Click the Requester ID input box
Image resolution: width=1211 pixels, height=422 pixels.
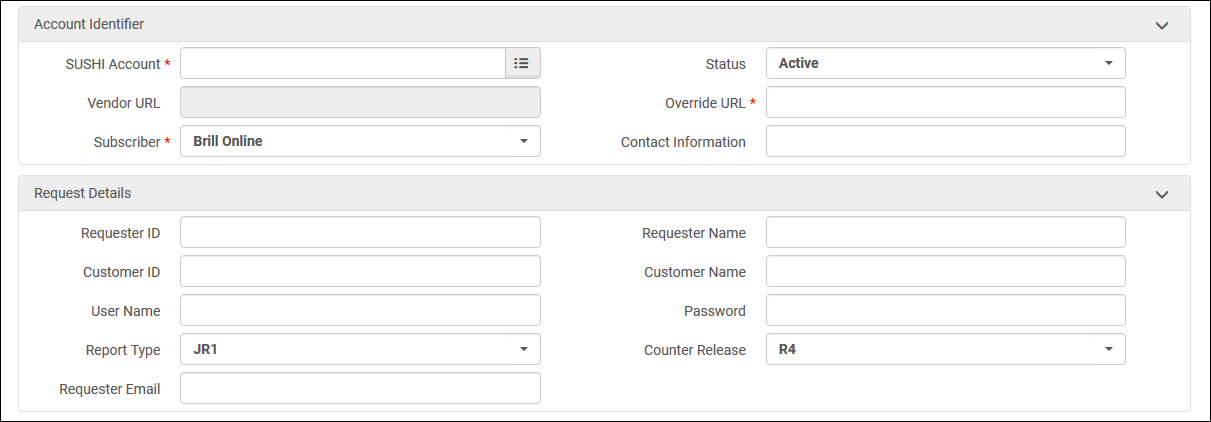click(x=360, y=232)
